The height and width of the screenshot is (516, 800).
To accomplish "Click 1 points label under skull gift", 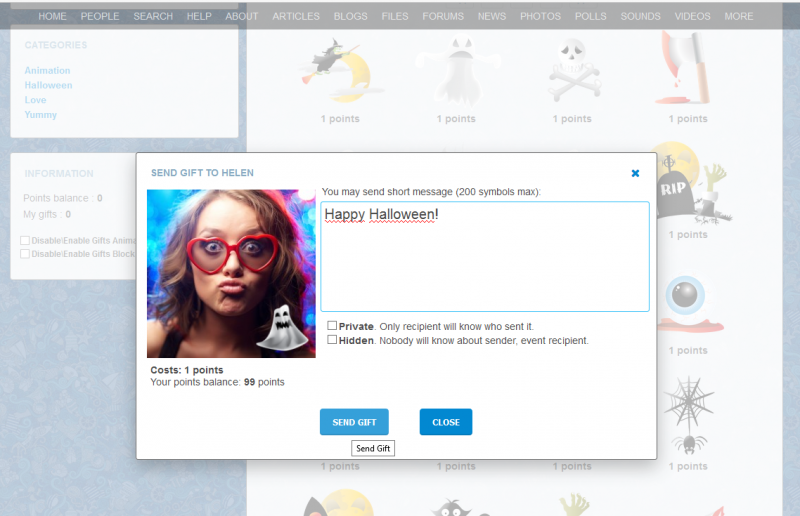I will coord(572,119).
